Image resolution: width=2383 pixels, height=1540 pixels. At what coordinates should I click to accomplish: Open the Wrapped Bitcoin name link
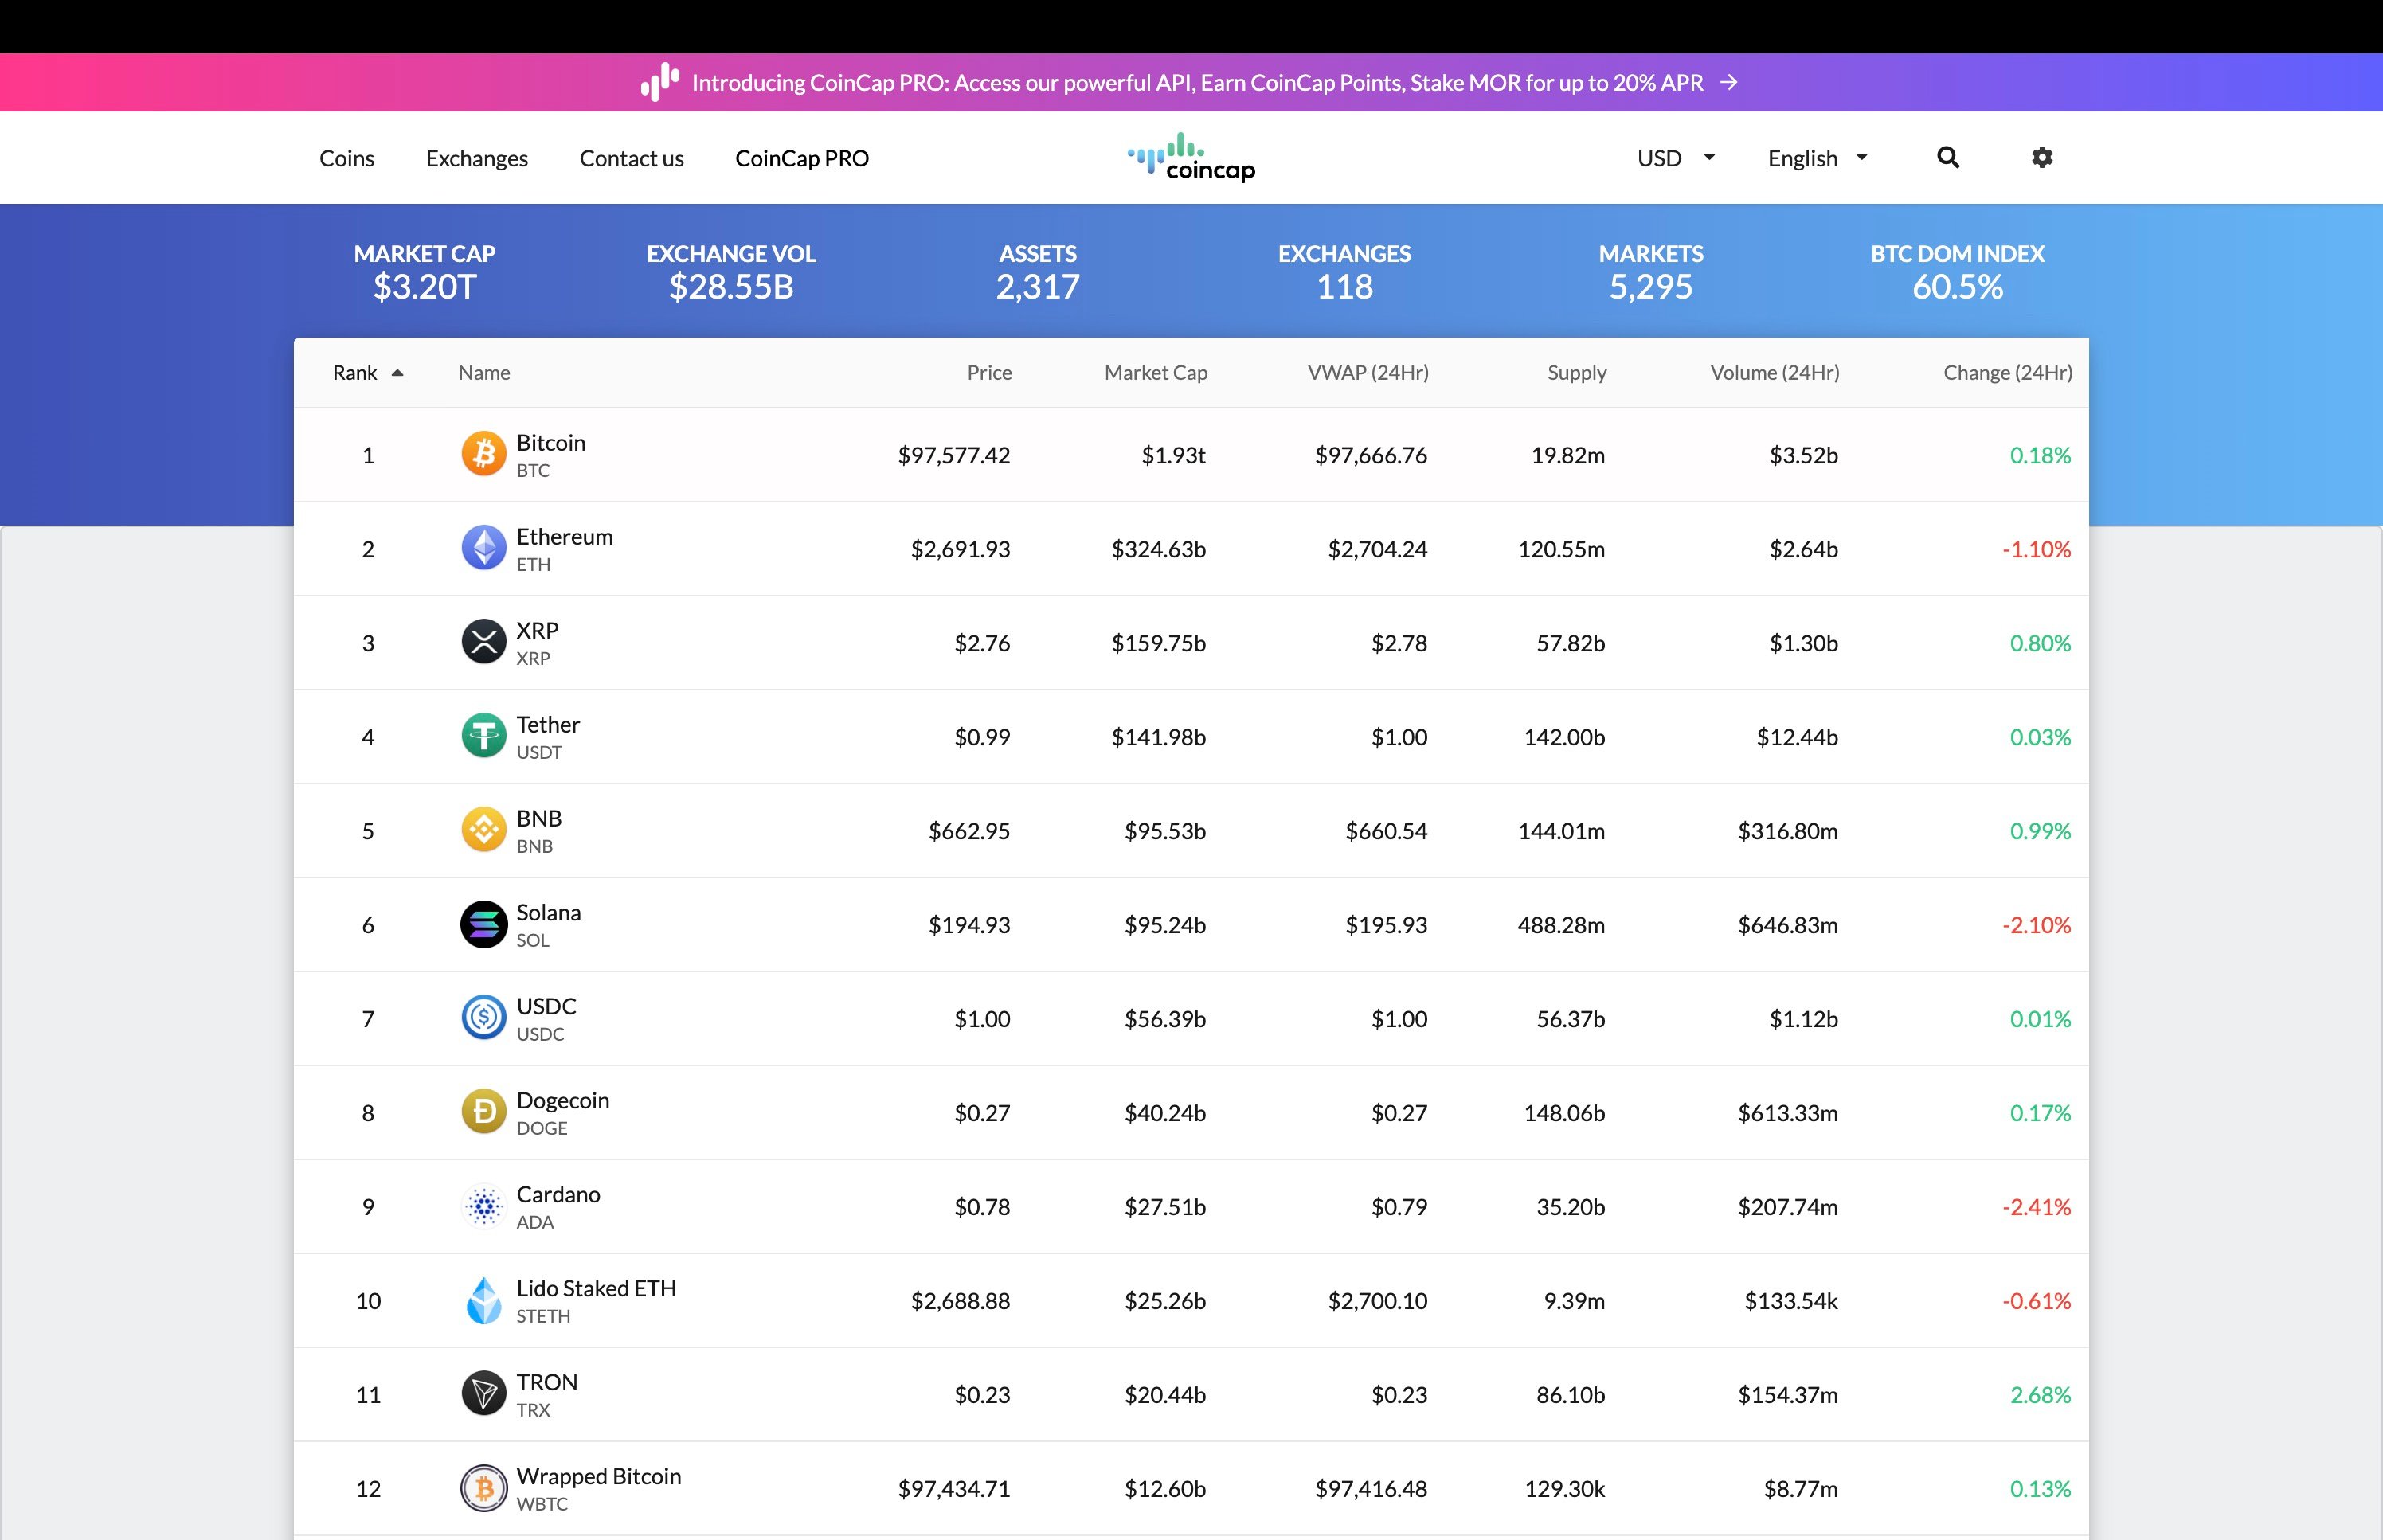(598, 1476)
